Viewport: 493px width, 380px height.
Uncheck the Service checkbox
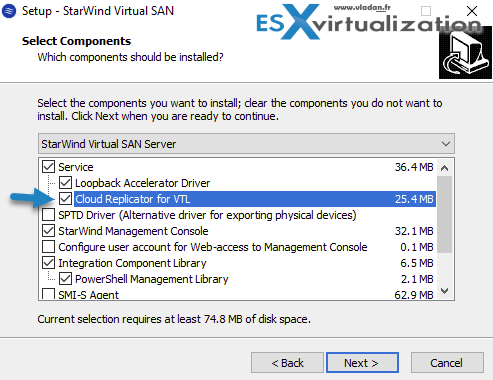[x=49, y=167]
